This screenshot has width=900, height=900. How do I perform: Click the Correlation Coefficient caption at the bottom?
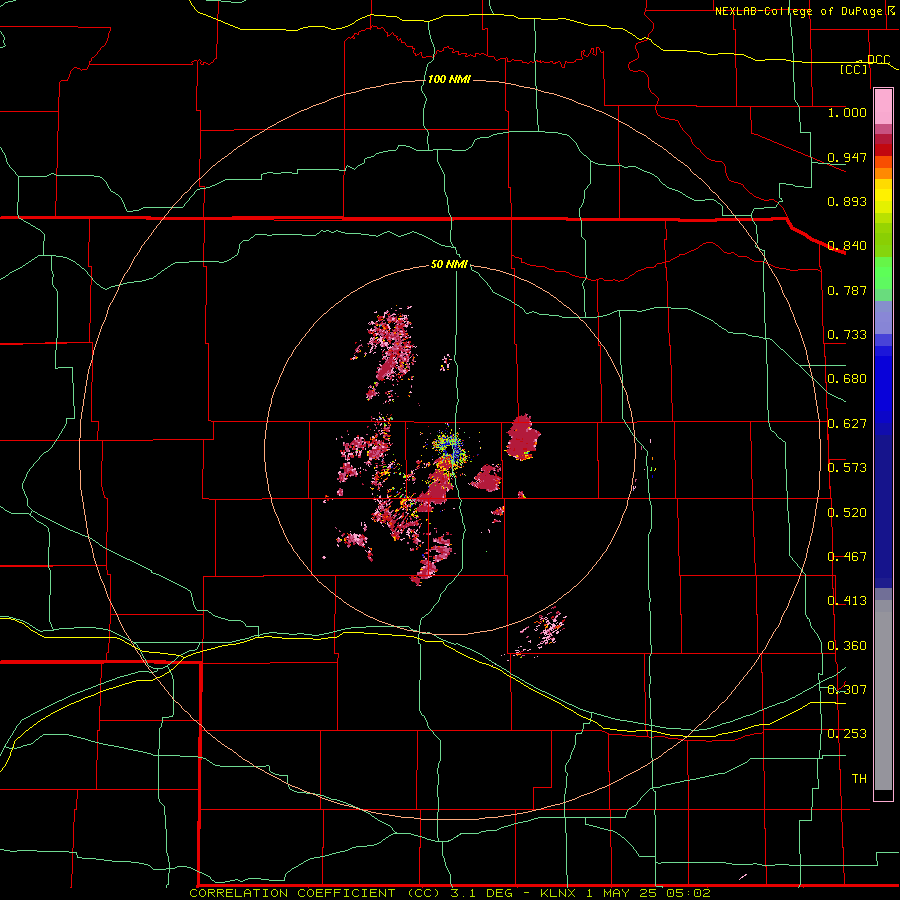(x=449, y=893)
